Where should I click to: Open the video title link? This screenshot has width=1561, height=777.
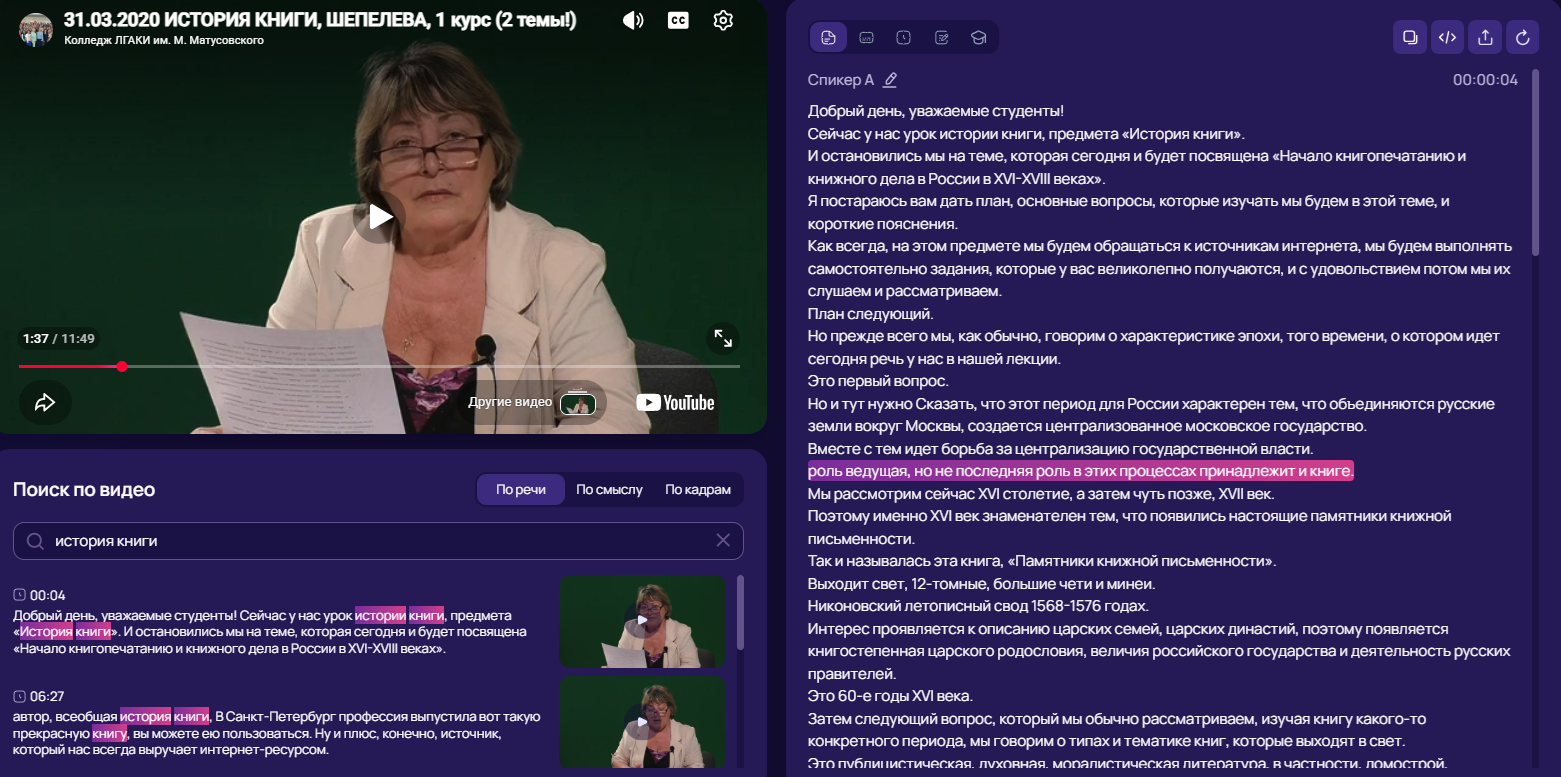(x=320, y=20)
